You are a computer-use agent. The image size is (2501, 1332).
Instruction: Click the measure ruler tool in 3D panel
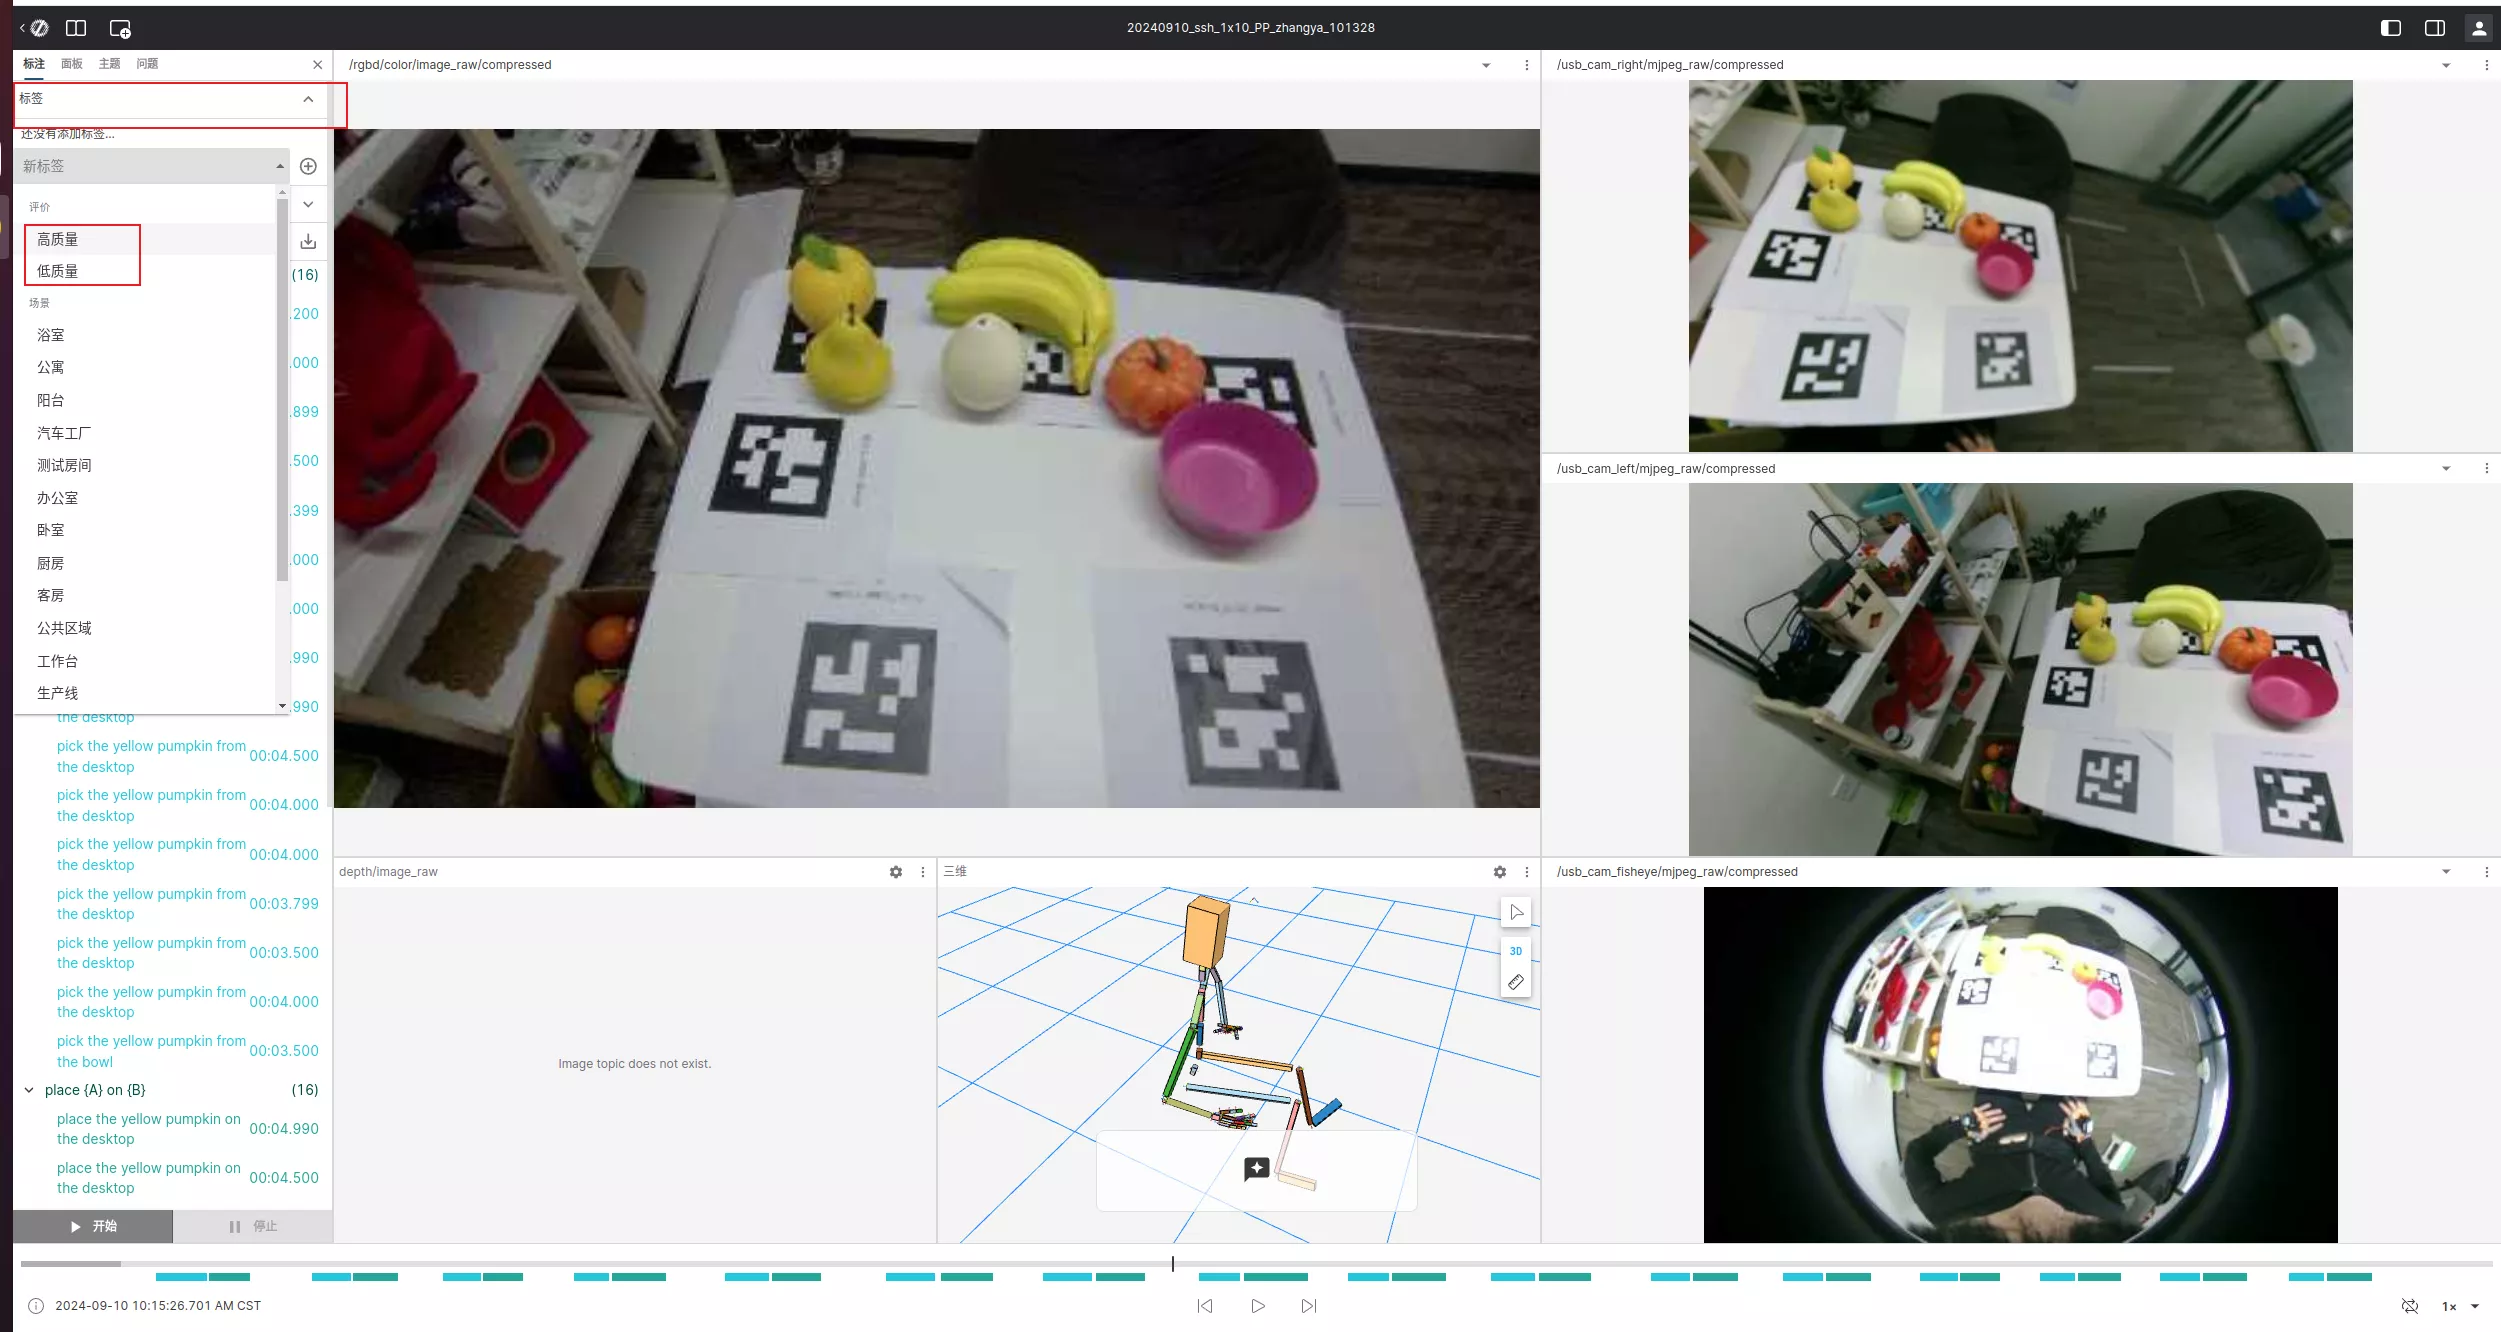pos(1516,982)
